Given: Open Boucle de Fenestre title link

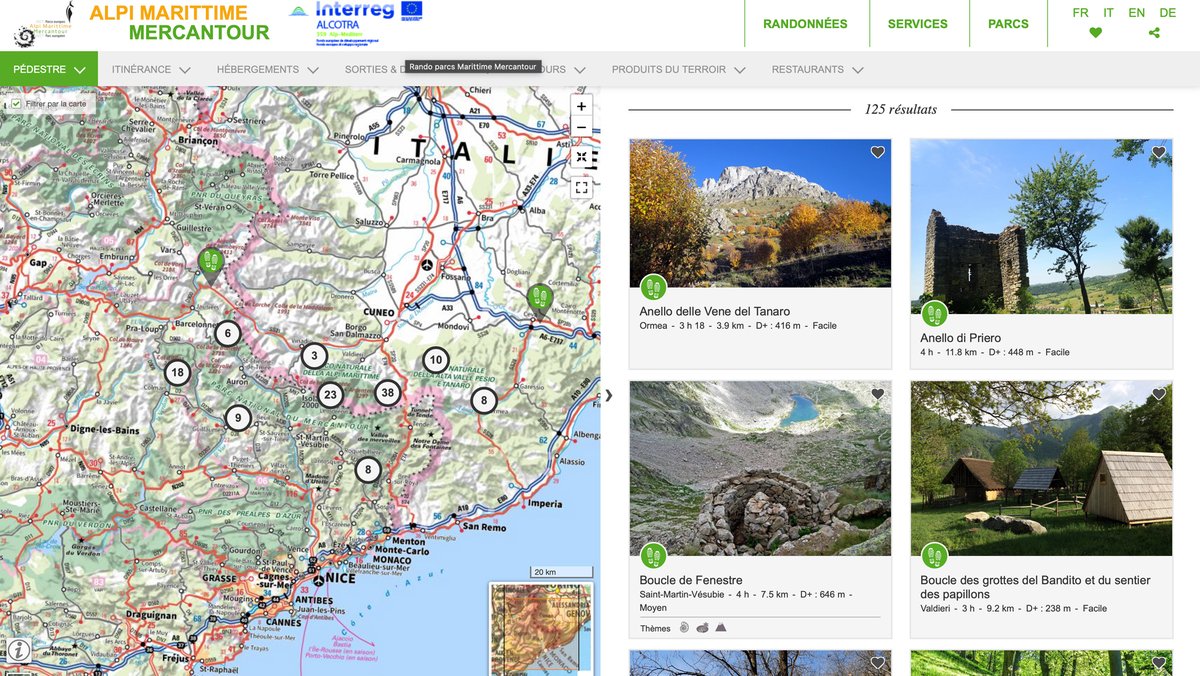Looking at the screenshot, I should pos(691,580).
